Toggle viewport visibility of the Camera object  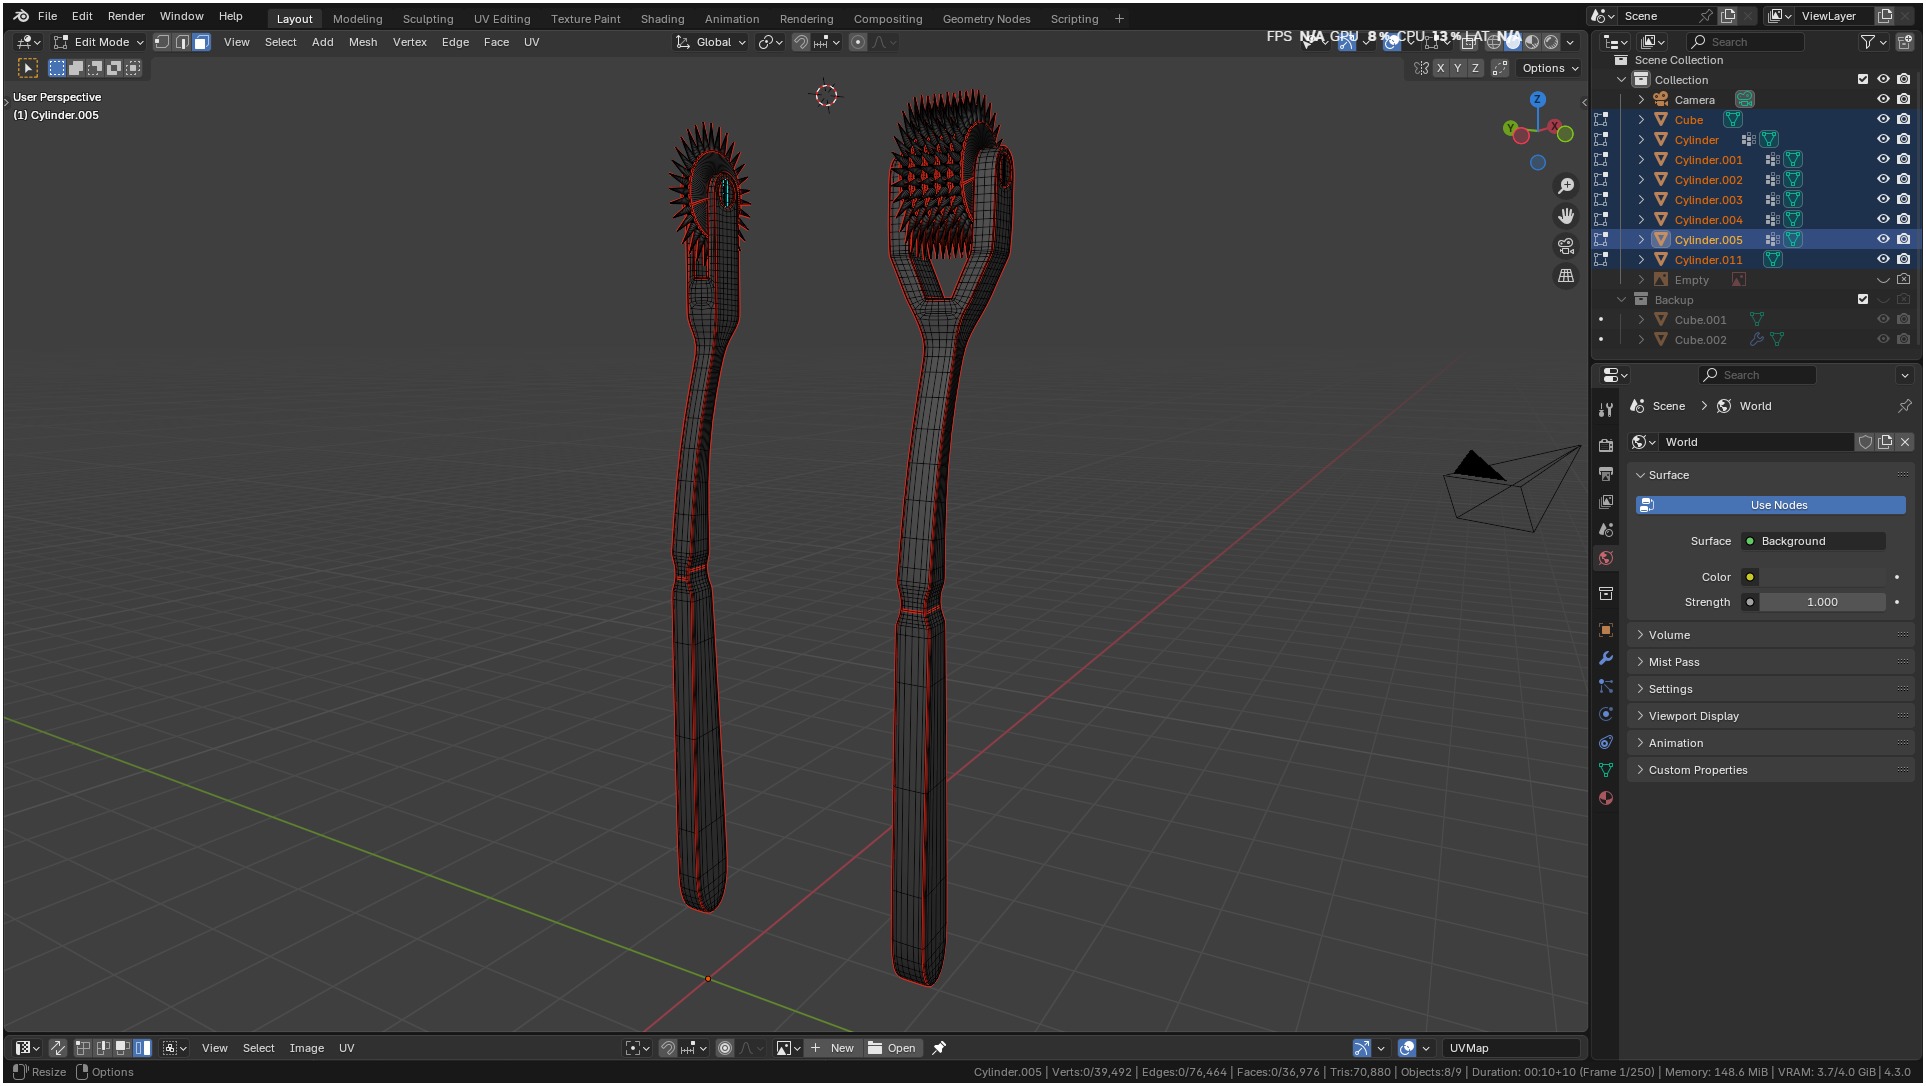[x=1883, y=99]
